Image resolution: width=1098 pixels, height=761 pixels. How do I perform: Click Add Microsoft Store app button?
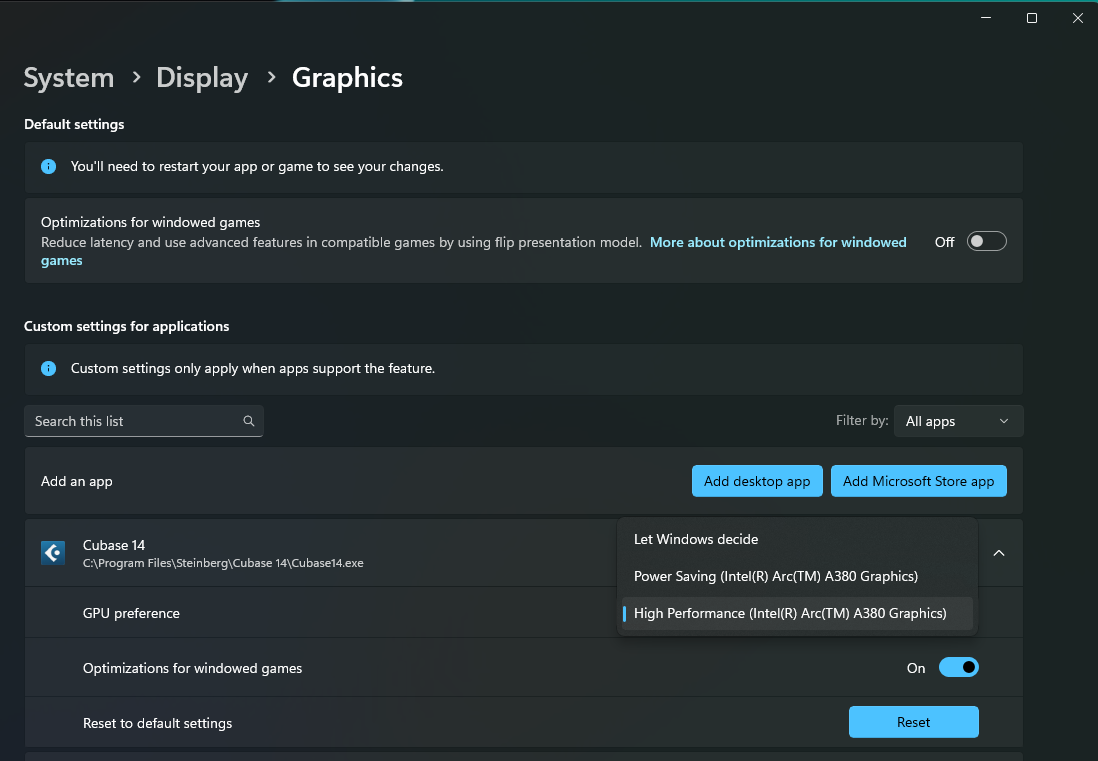pos(918,481)
